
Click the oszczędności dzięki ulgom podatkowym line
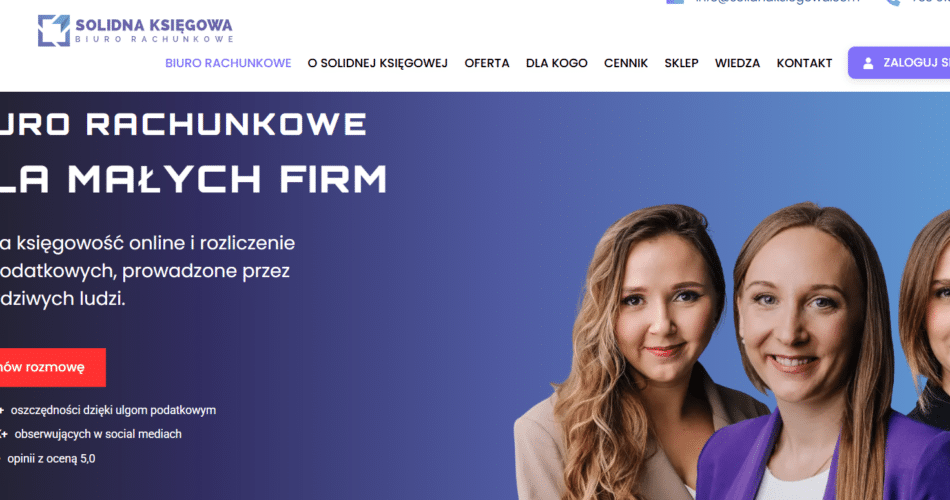point(108,410)
